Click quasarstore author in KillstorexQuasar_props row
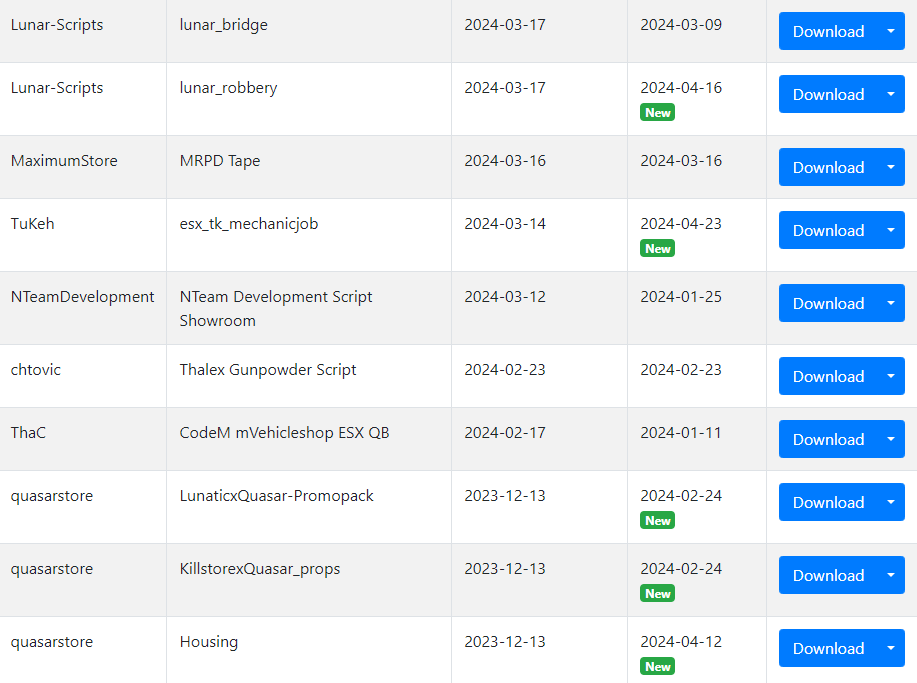Viewport: 917px width, 683px height. [51, 569]
